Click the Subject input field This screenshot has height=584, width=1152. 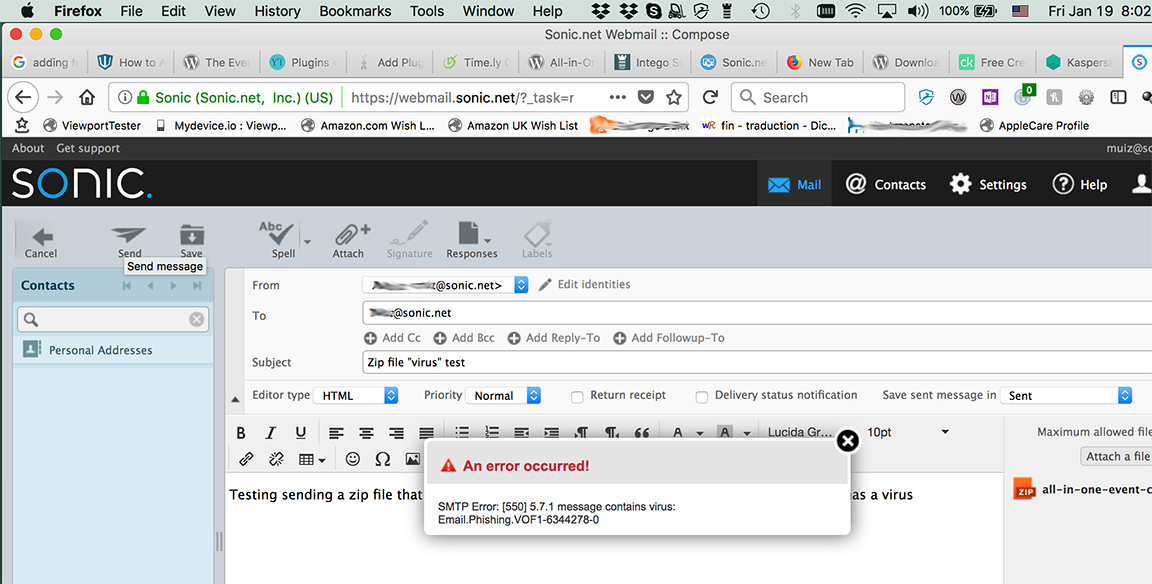point(757,362)
